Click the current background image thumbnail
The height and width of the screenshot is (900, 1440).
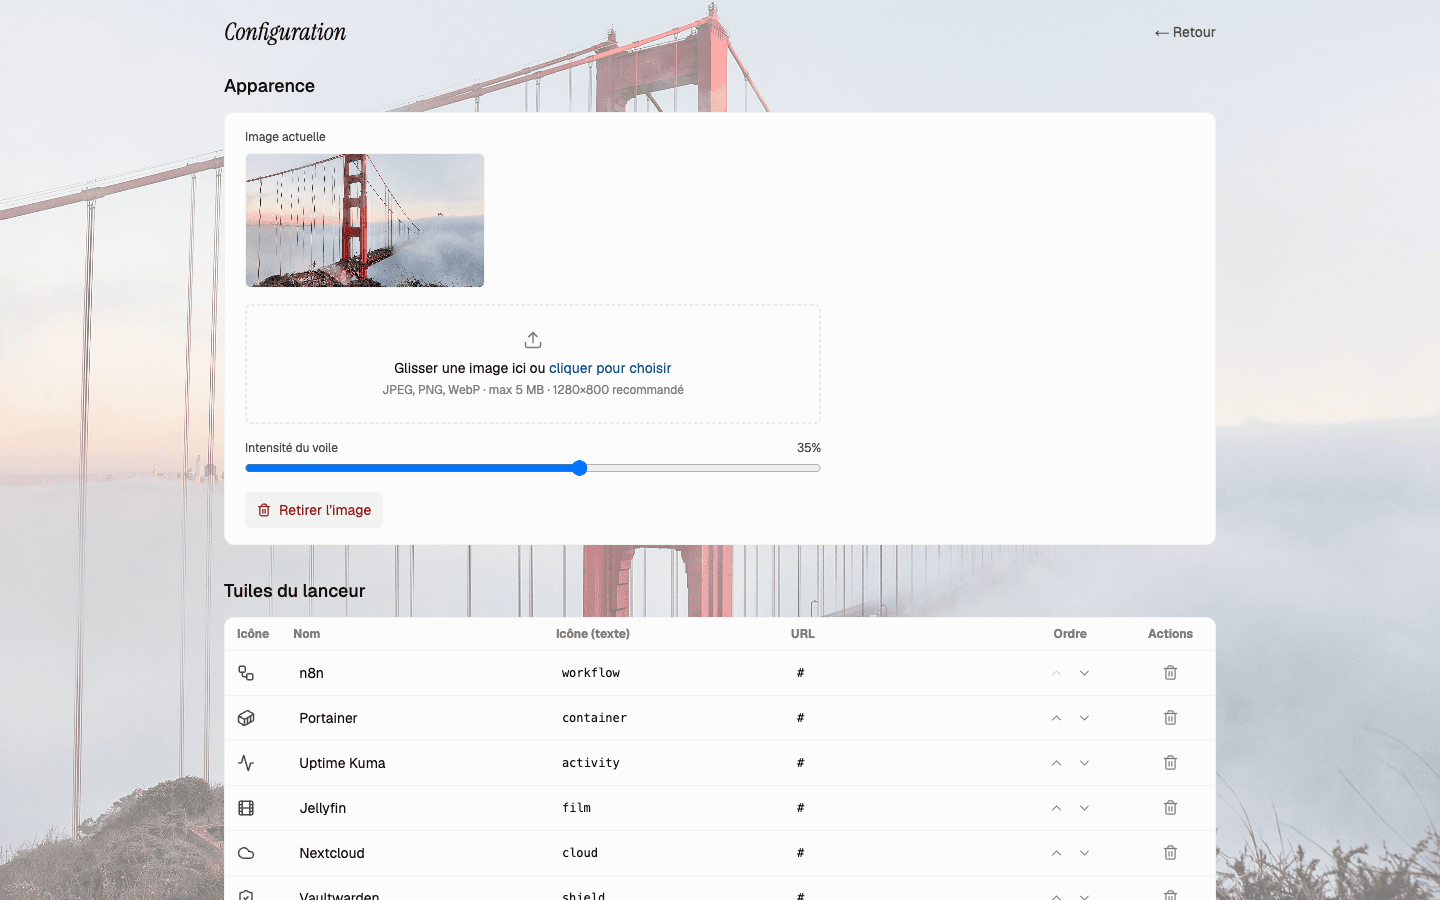(365, 220)
